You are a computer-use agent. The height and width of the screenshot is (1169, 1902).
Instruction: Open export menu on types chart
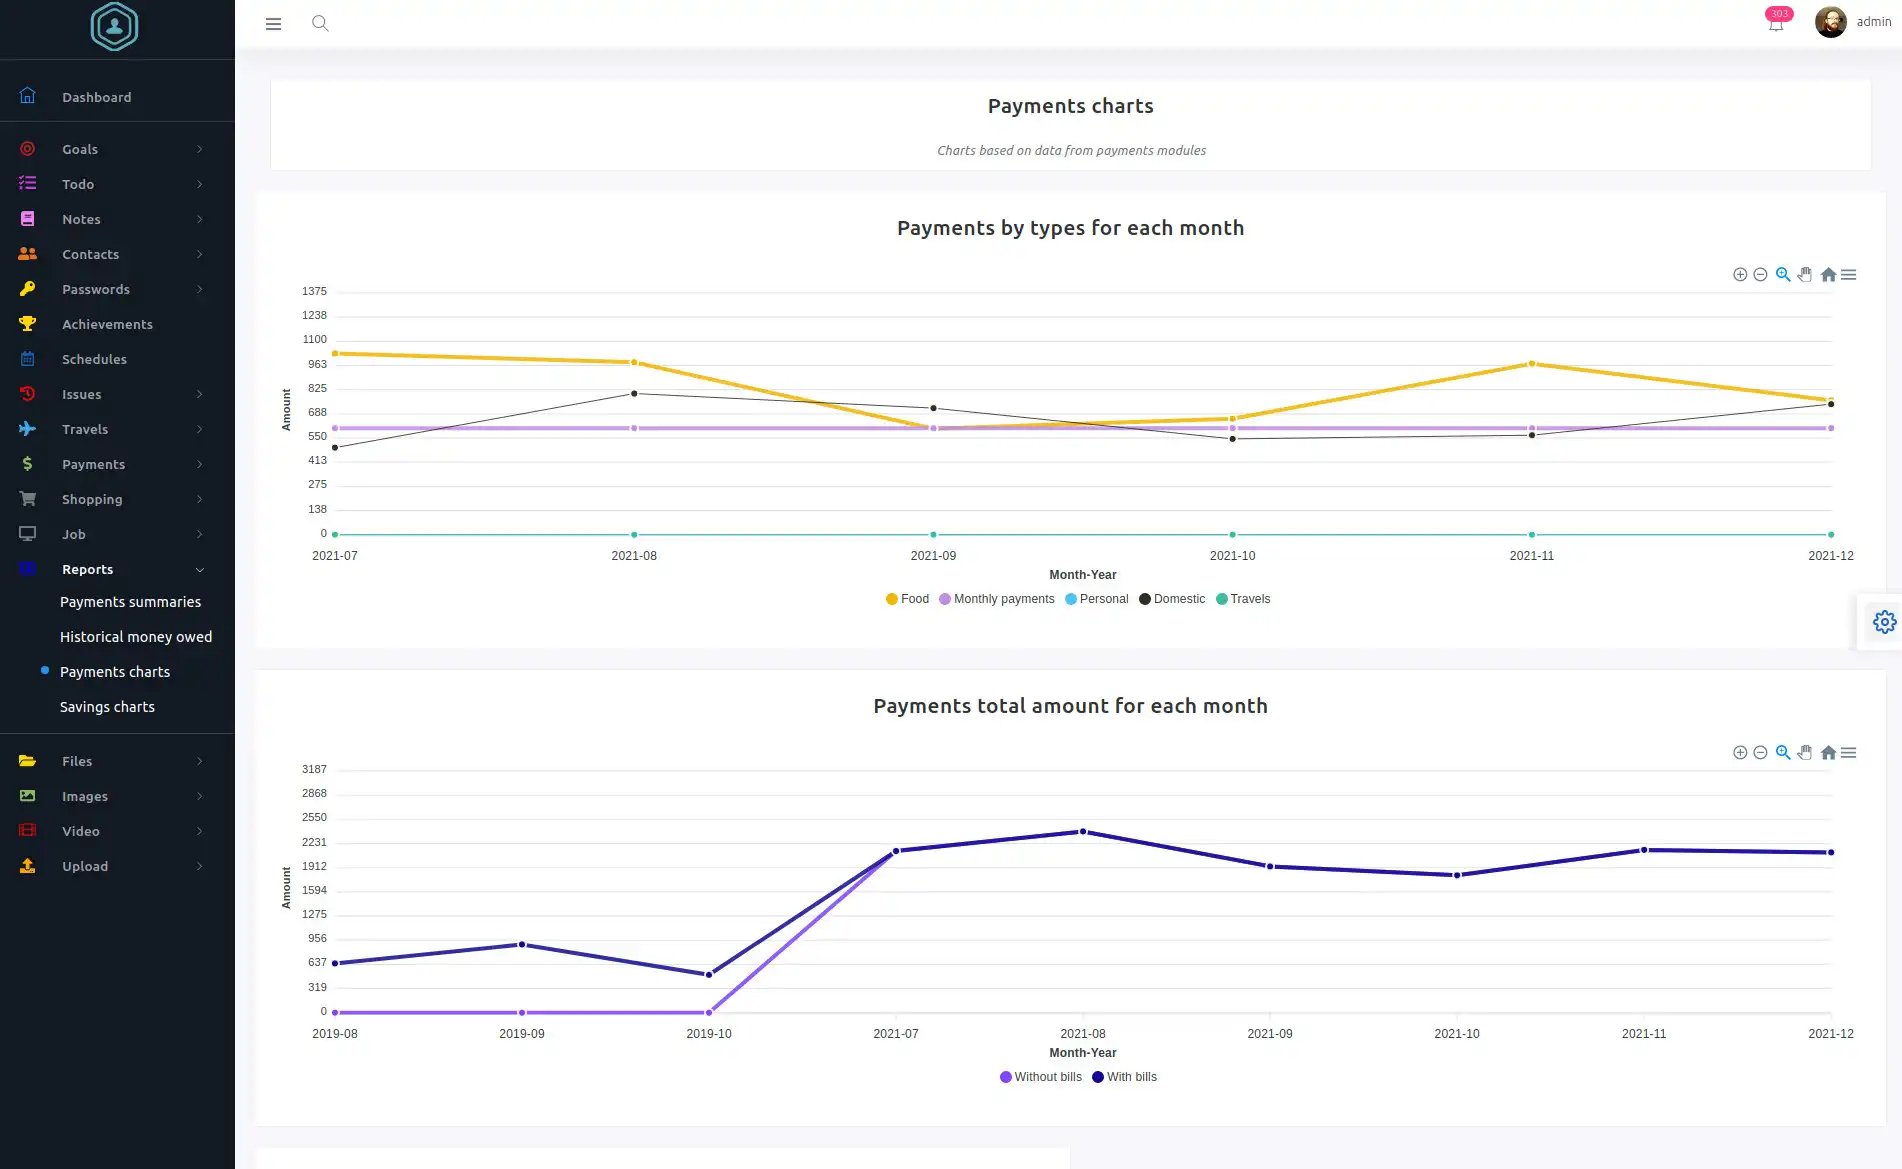(x=1849, y=275)
